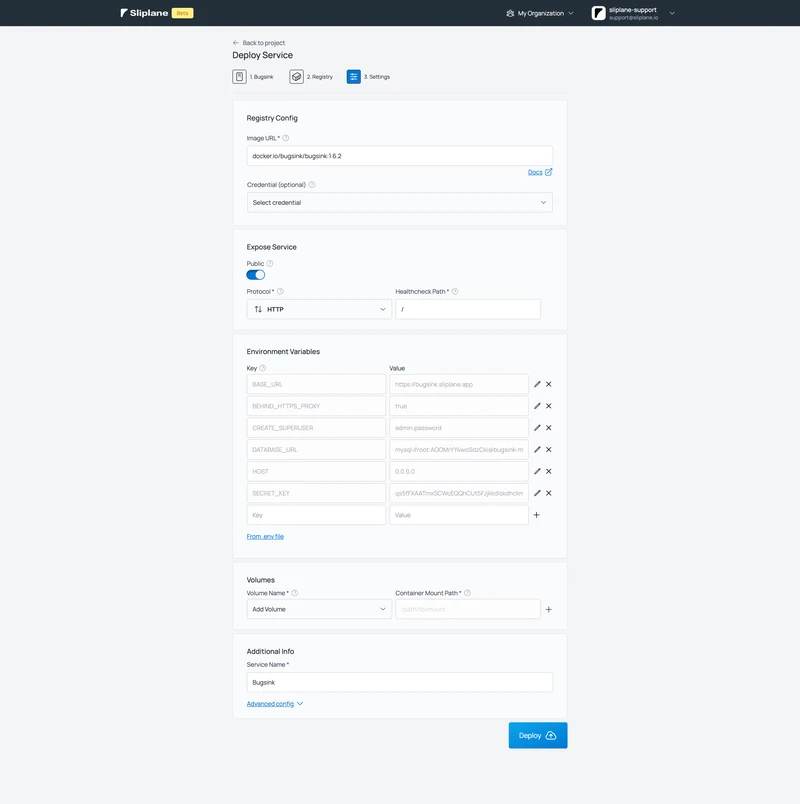The width and height of the screenshot is (800, 804).
Task: Edit the DATABASE_URL environment variable
Action: (537, 450)
